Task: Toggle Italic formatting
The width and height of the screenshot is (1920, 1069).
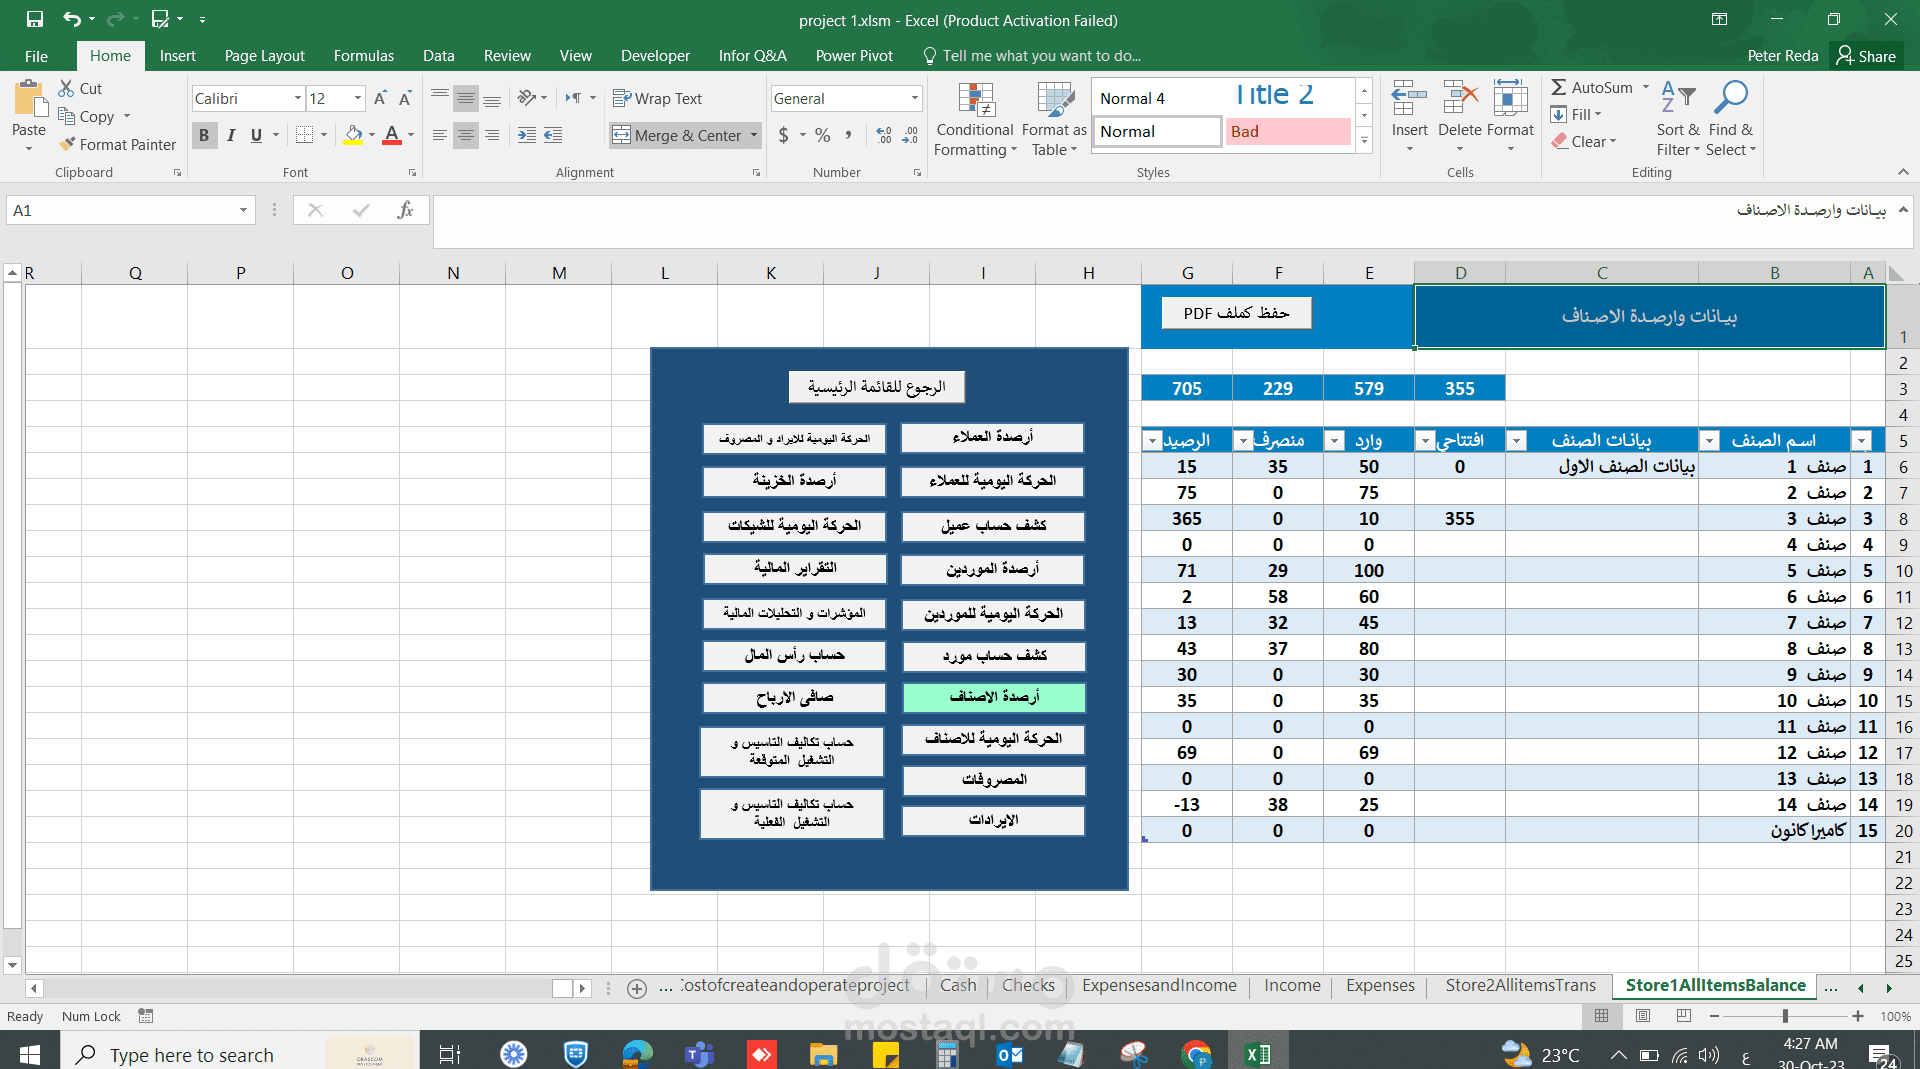Action: [231, 135]
